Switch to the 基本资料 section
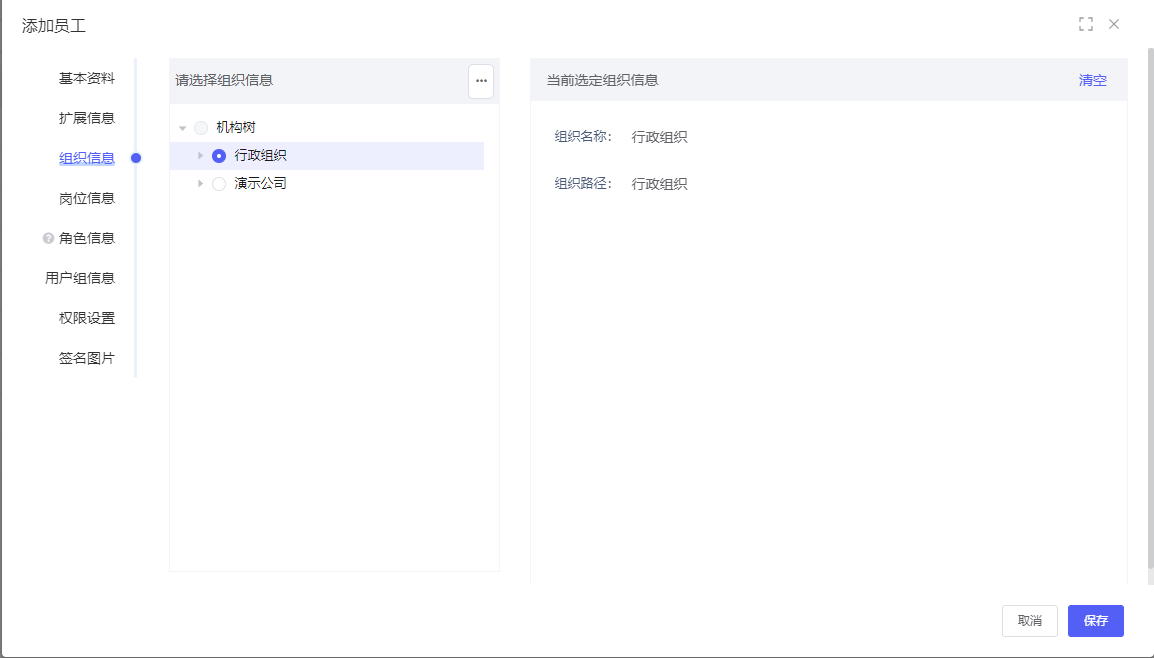The width and height of the screenshot is (1154, 658). pos(86,78)
